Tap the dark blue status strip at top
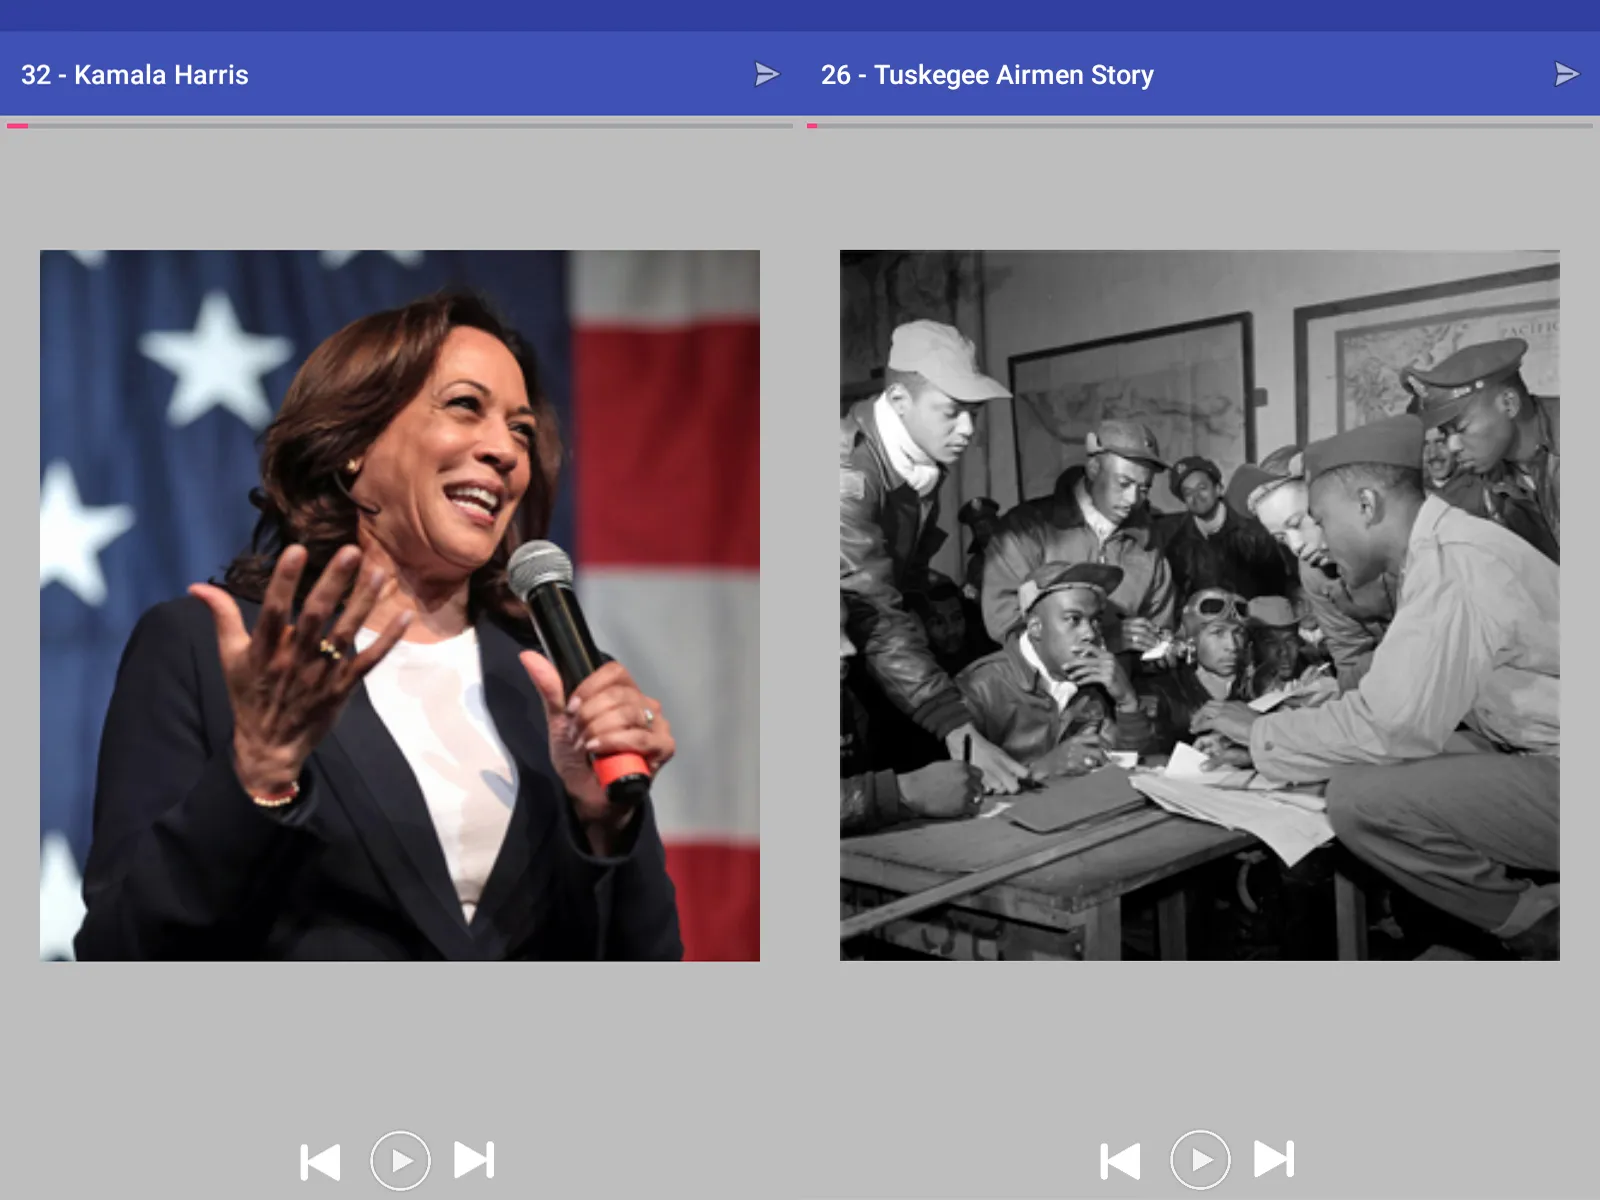This screenshot has height=1200, width=1600. [x=800, y=15]
